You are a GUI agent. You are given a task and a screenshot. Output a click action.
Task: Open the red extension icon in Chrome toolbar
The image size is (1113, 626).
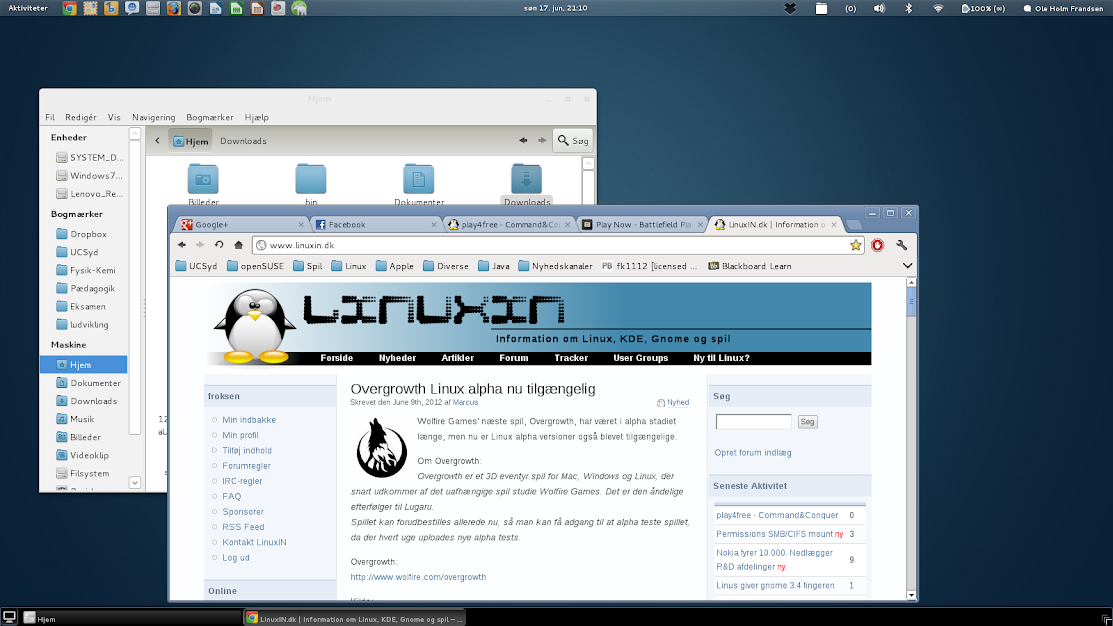point(877,245)
